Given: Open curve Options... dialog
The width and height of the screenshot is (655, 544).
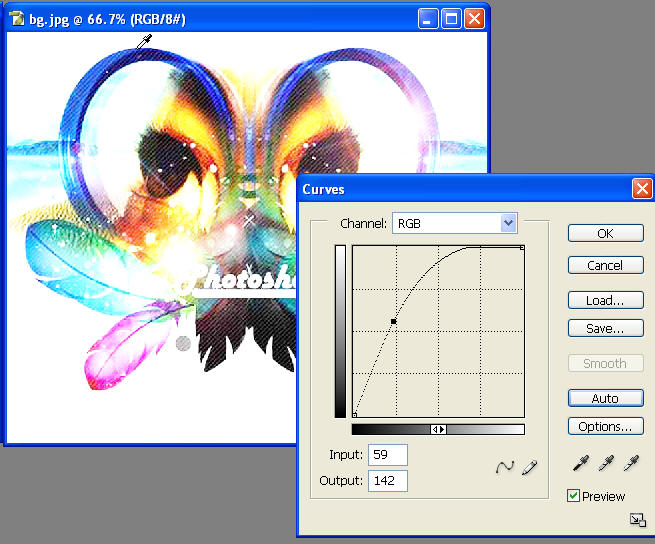Looking at the screenshot, I should (605, 427).
